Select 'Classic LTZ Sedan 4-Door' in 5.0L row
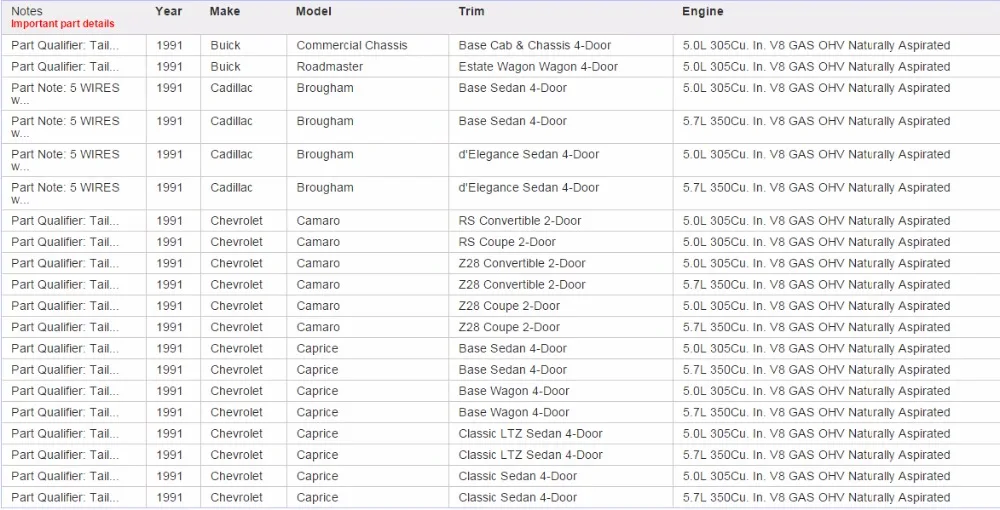Image resolution: width=1000 pixels, height=510 pixels. click(x=530, y=434)
